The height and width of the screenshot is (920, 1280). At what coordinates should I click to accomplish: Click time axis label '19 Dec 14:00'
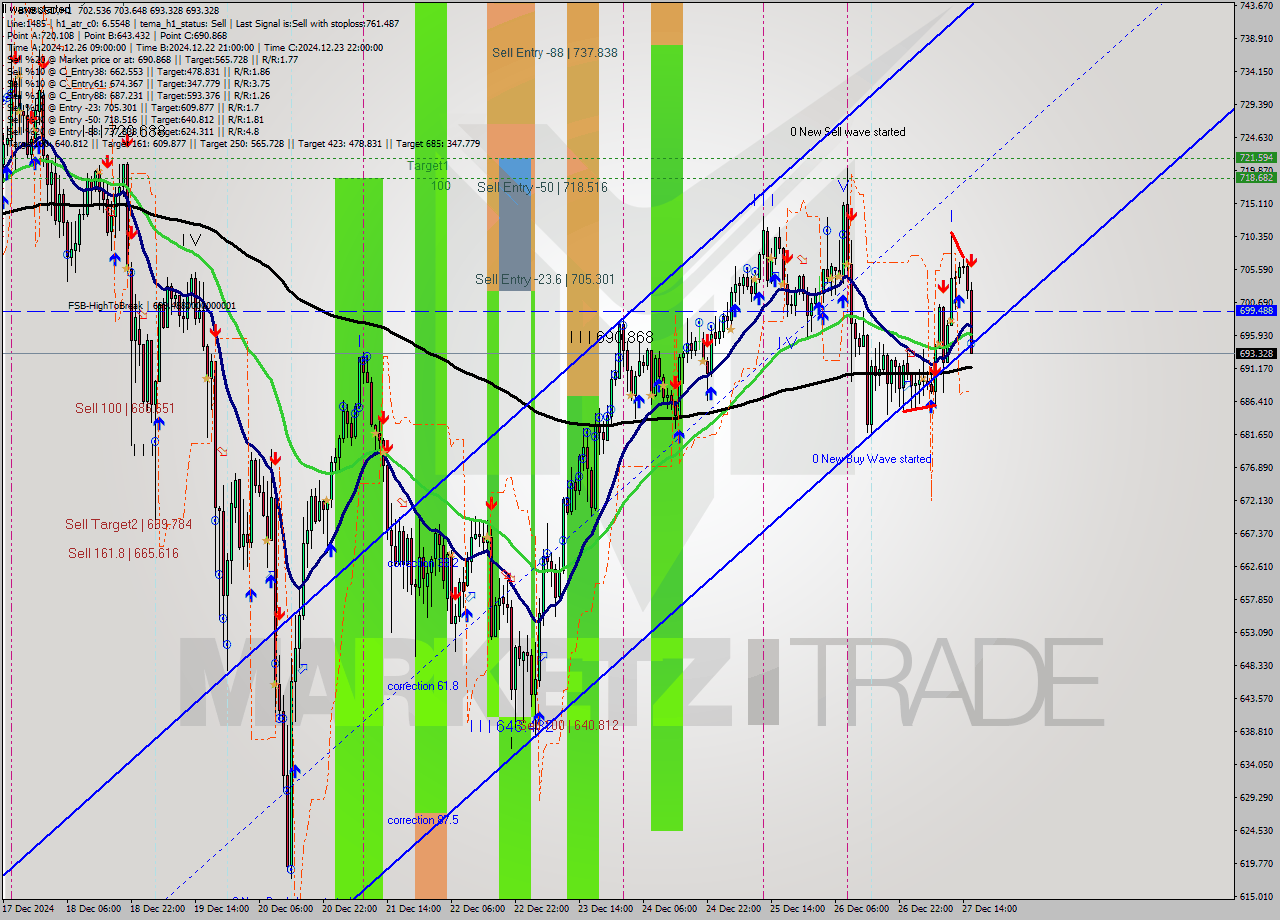[221, 909]
